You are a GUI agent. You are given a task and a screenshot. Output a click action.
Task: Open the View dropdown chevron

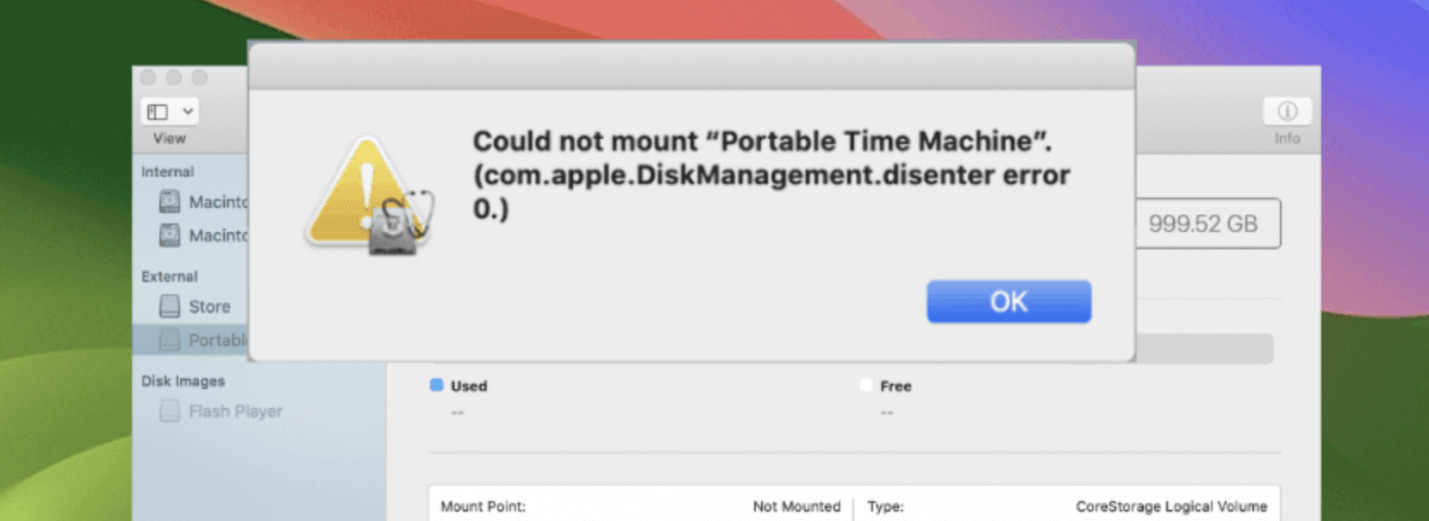[187, 112]
